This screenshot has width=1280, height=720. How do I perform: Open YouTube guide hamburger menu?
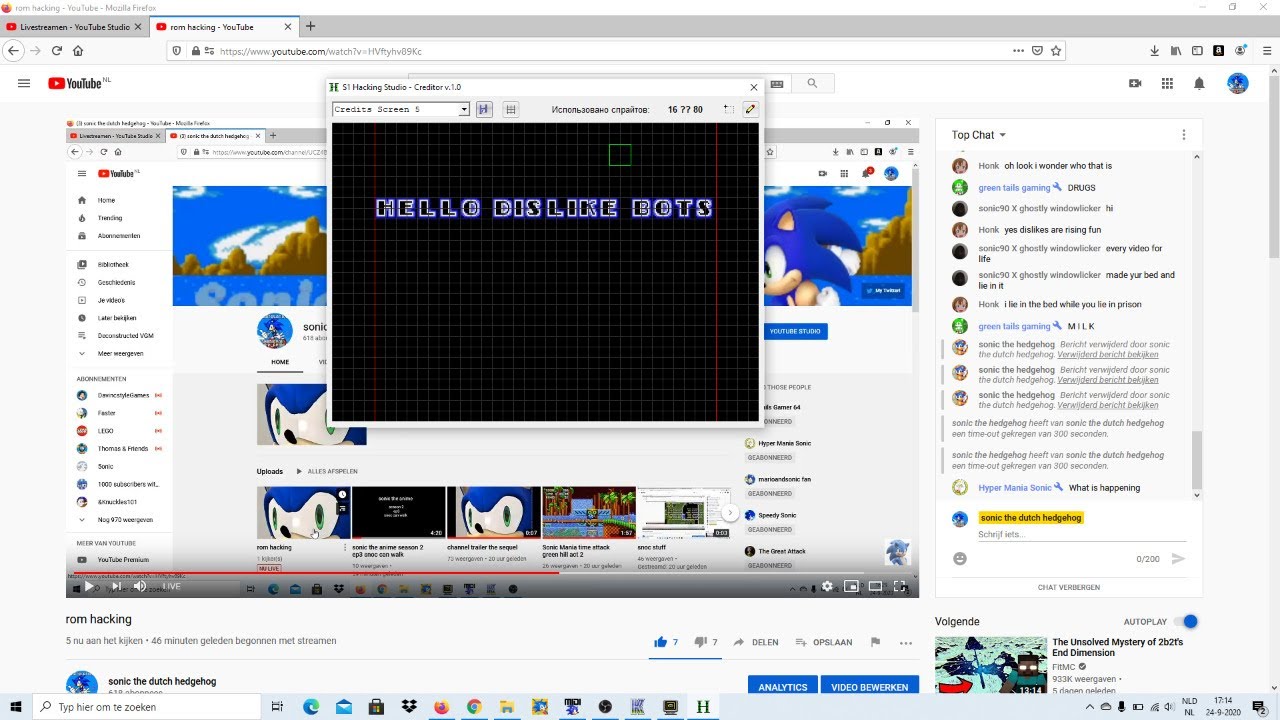click(x=24, y=83)
